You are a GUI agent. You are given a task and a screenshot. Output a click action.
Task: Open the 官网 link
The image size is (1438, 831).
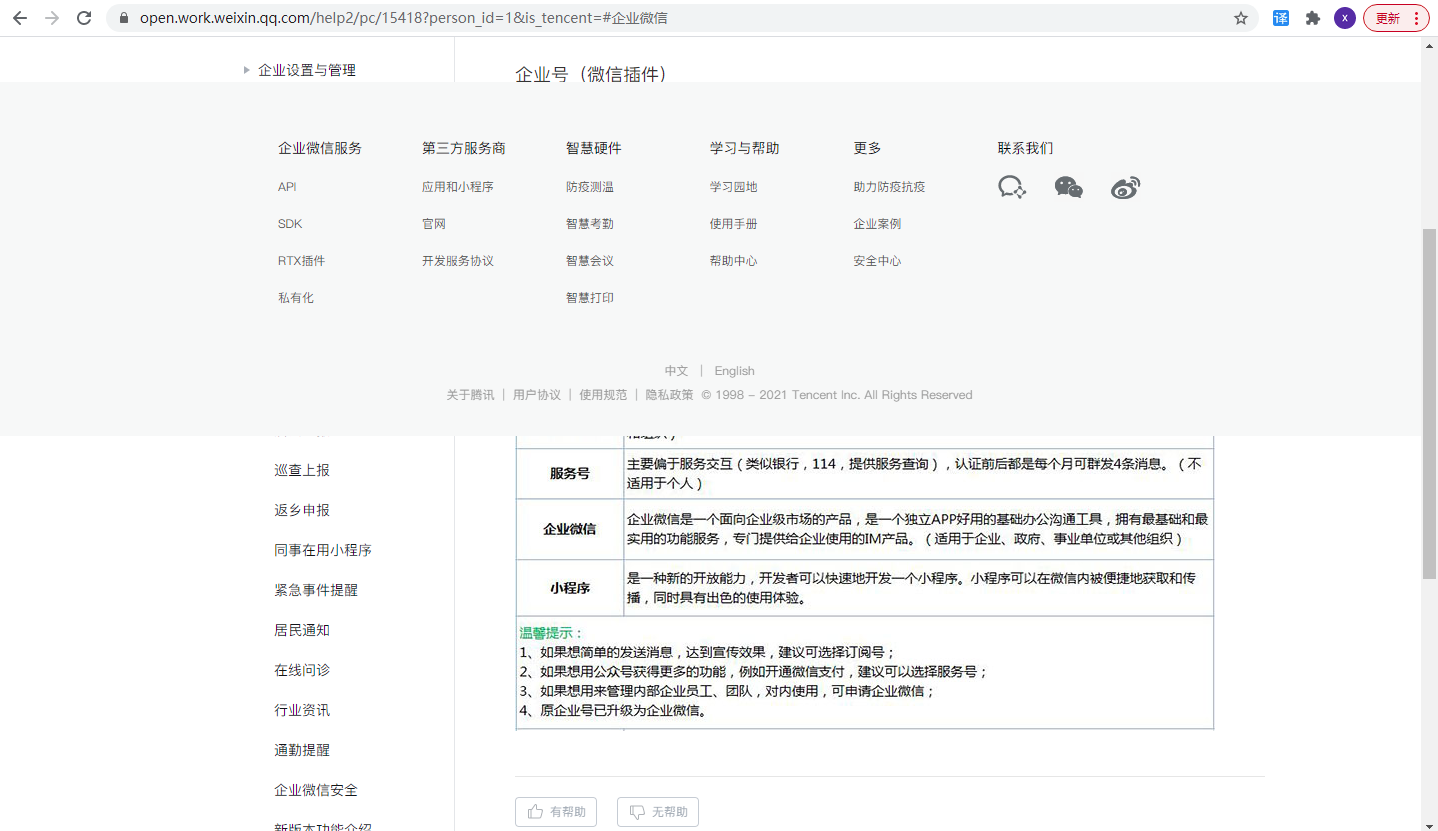pos(434,224)
